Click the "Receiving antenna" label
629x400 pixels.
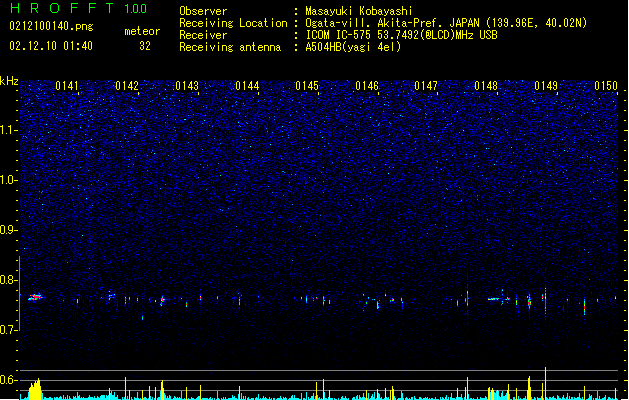click(x=230, y=47)
